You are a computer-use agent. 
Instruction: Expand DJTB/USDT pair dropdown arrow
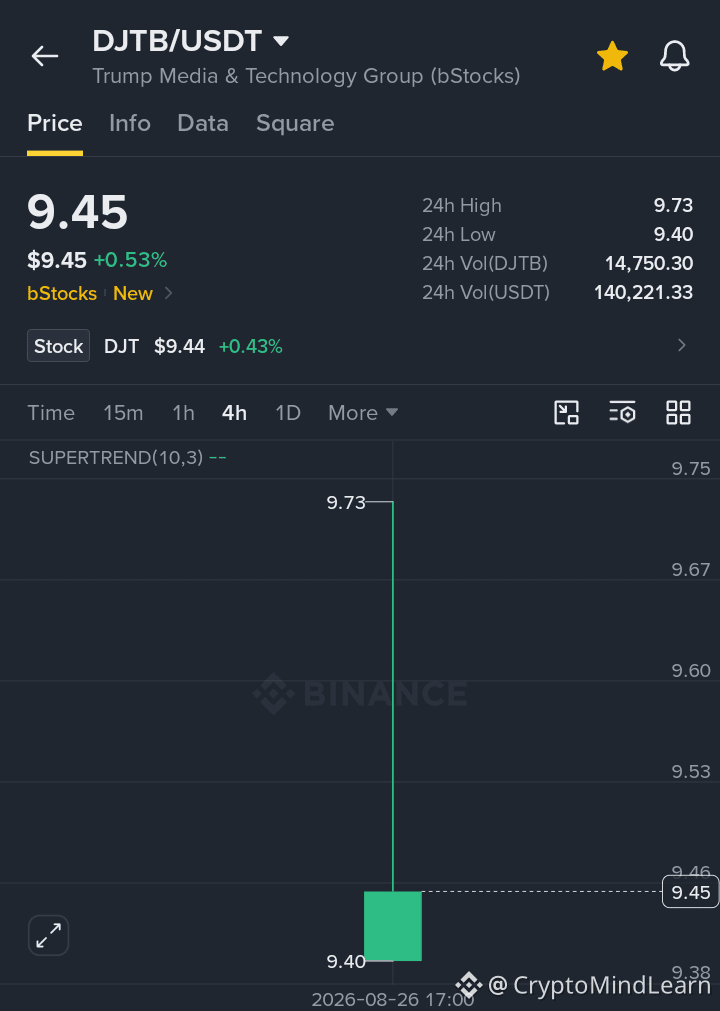(x=280, y=41)
